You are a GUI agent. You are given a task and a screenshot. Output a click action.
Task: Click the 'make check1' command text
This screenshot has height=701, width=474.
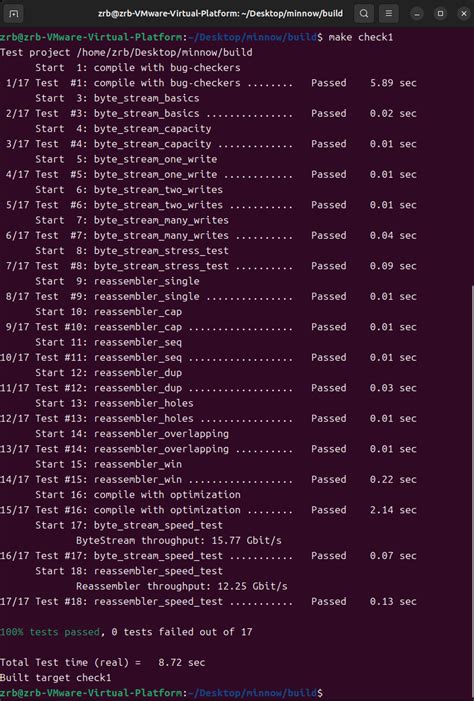pos(360,37)
